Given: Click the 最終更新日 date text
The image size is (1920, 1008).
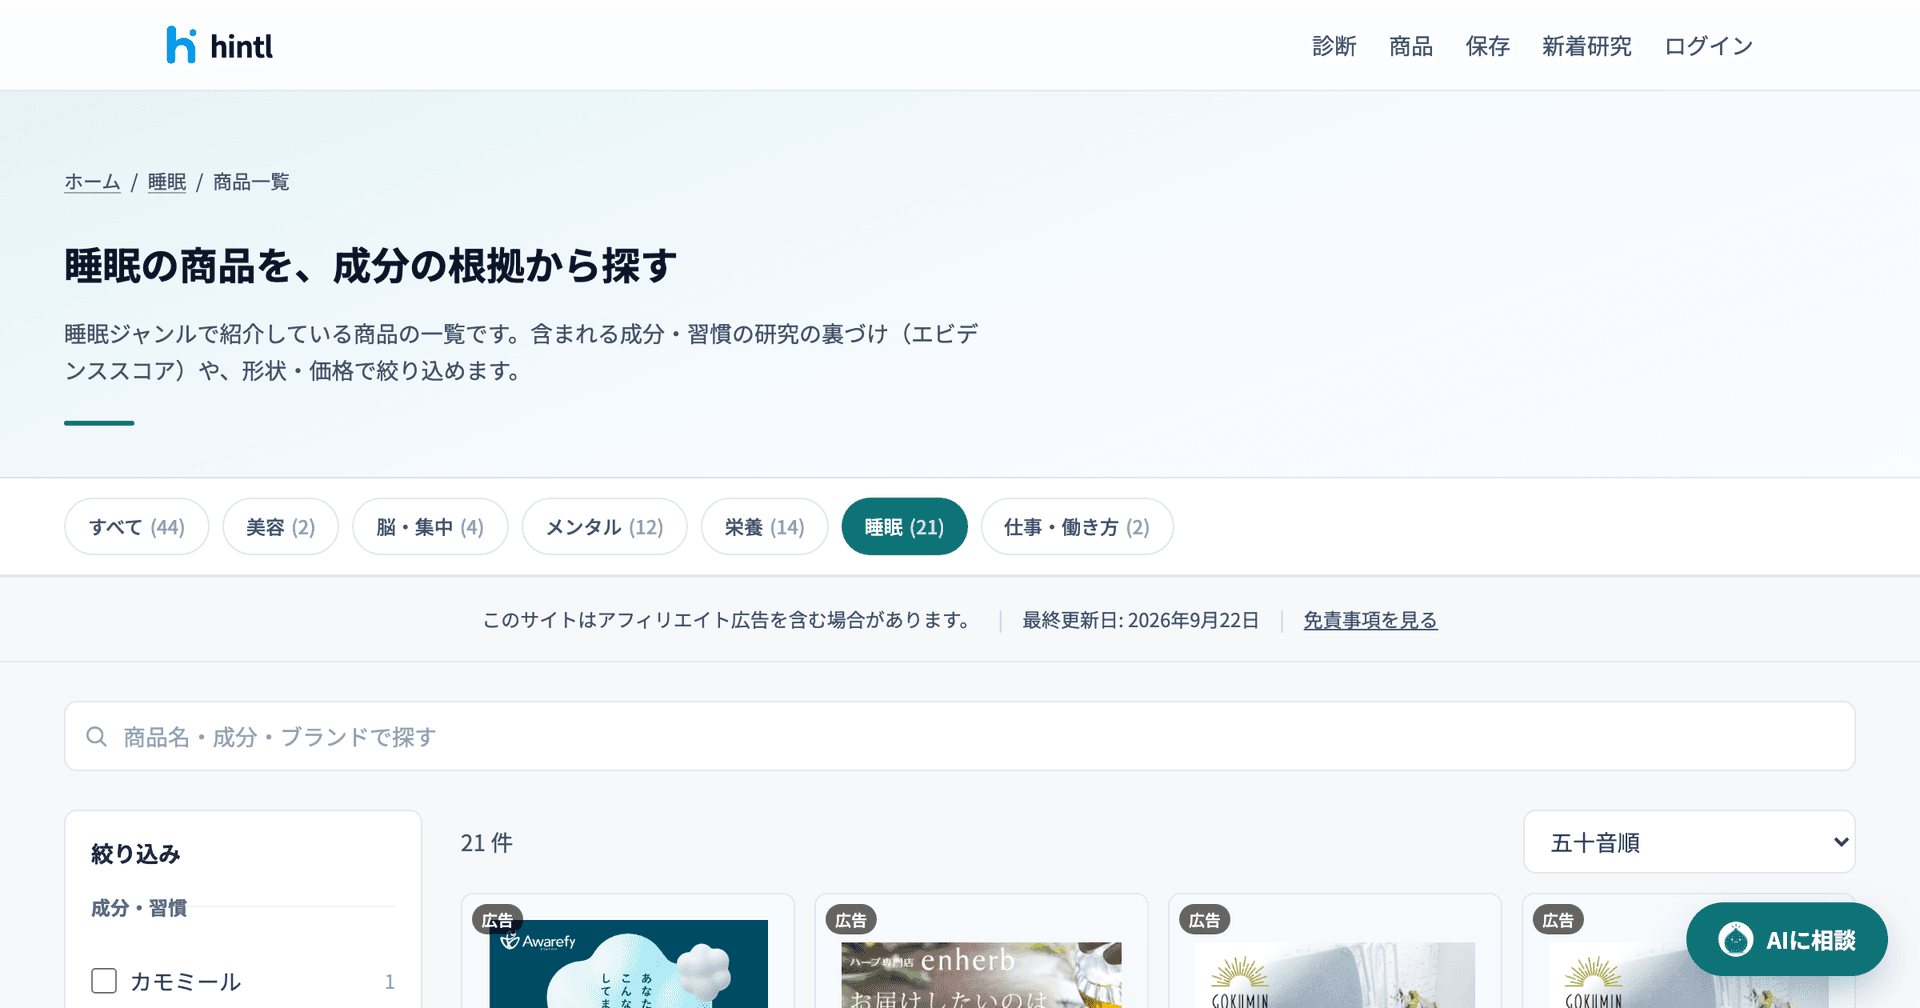Looking at the screenshot, I should (x=1141, y=620).
